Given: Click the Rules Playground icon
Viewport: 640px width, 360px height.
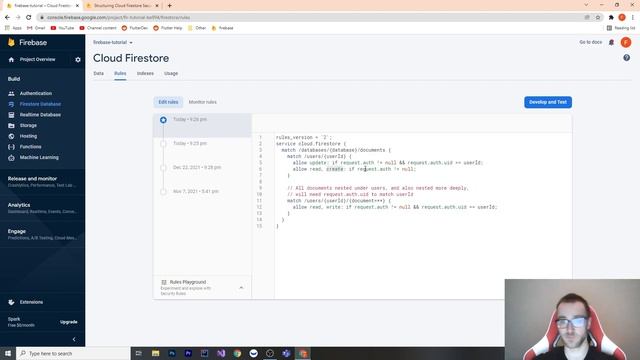Looking at the screenshot, I should click(x=164, y=282).
